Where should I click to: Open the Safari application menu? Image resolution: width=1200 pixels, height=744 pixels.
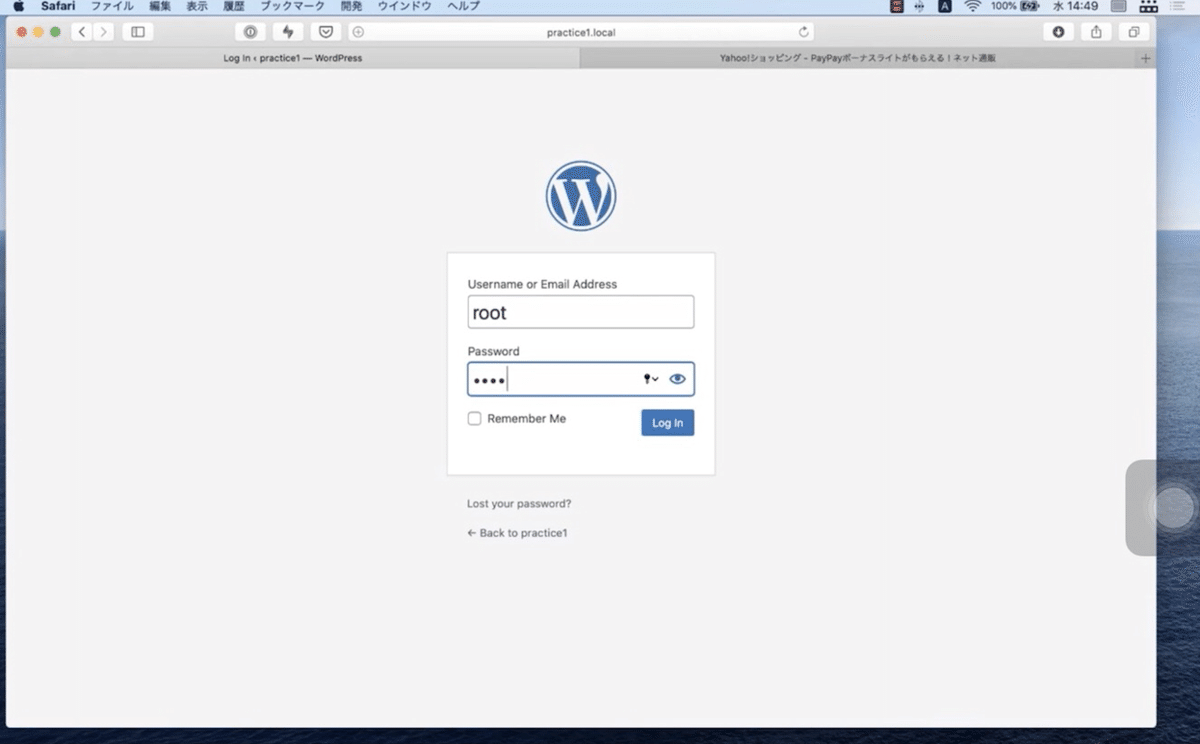pyautogui.click(x=58, y=6)
